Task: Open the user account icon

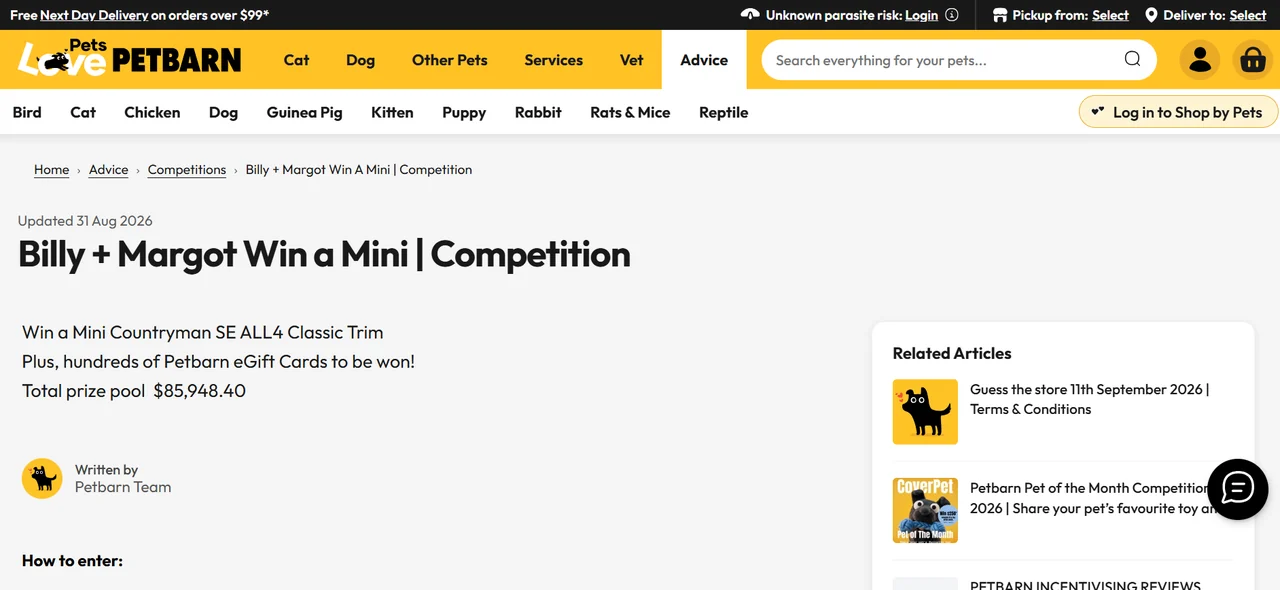Action: click(x=1200, y=60)
